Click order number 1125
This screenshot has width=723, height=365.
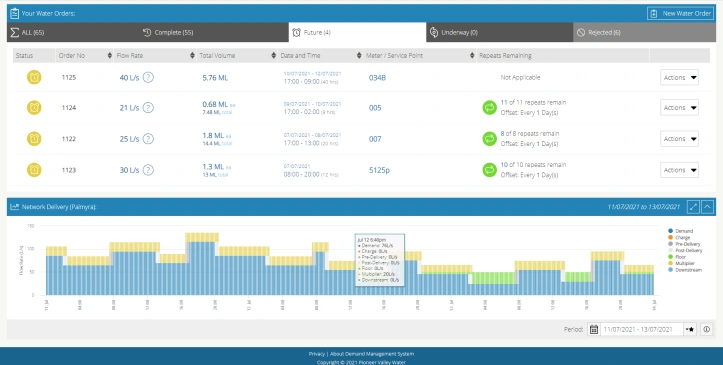click(69, 77)
